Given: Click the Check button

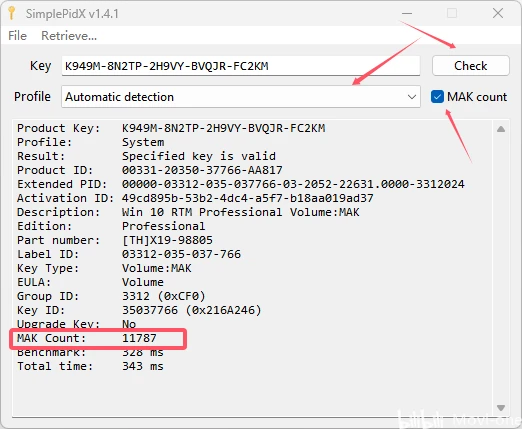Looking at the screenshot, I should tap(471, 66).
